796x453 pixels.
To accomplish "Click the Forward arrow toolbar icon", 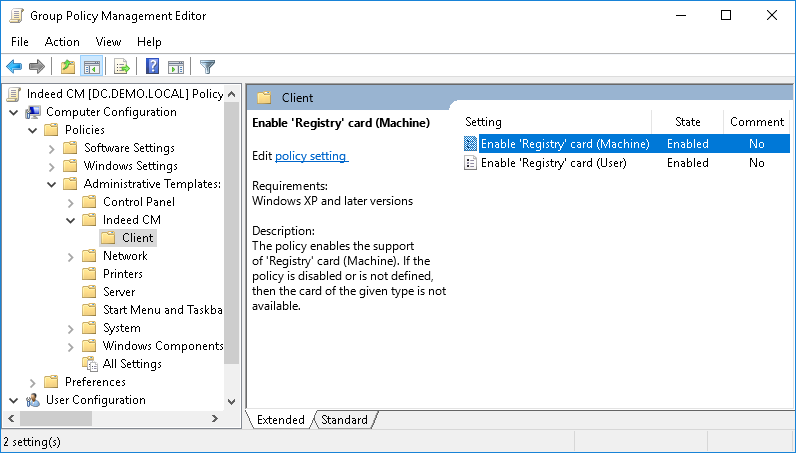I will click(37, 67).
